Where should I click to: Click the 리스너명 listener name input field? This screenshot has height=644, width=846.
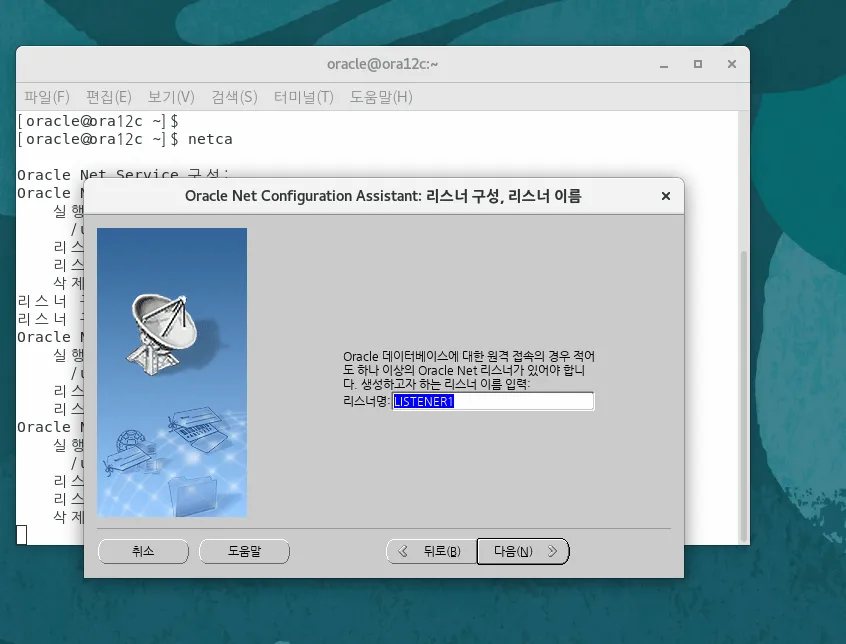click(493, 401)
